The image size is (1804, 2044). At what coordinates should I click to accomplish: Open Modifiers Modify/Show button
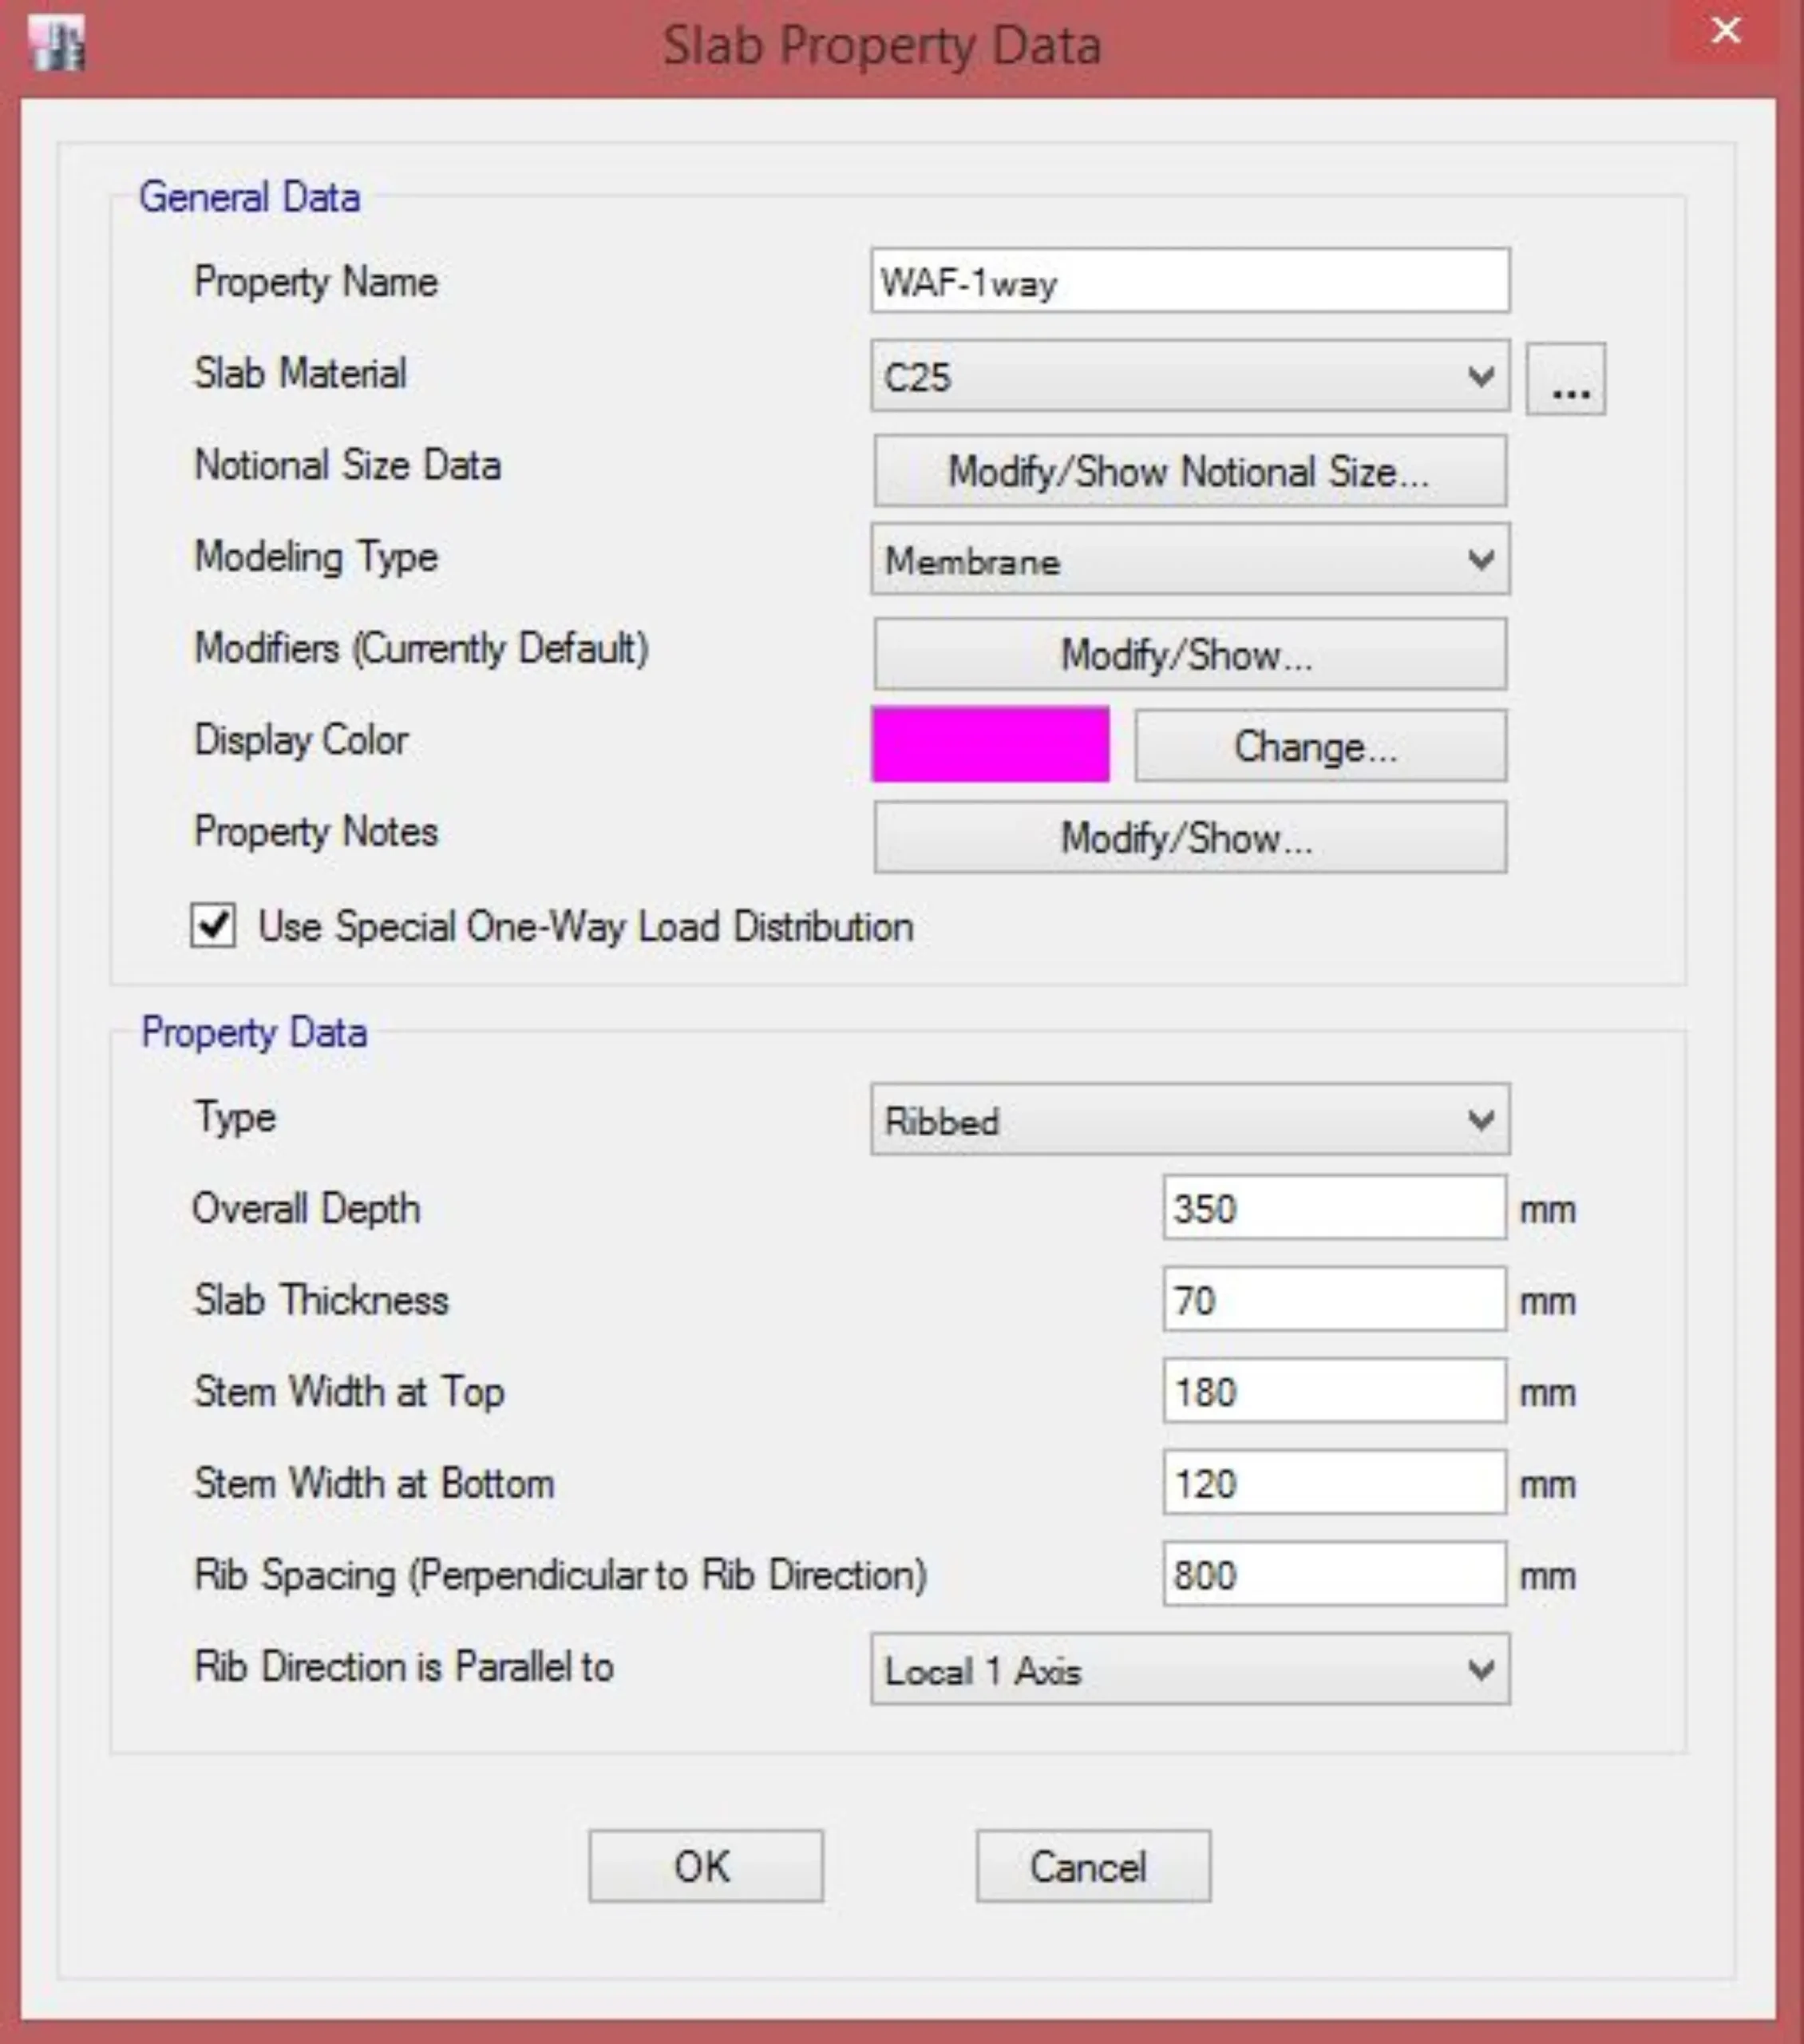click(x=1189, y=654)
